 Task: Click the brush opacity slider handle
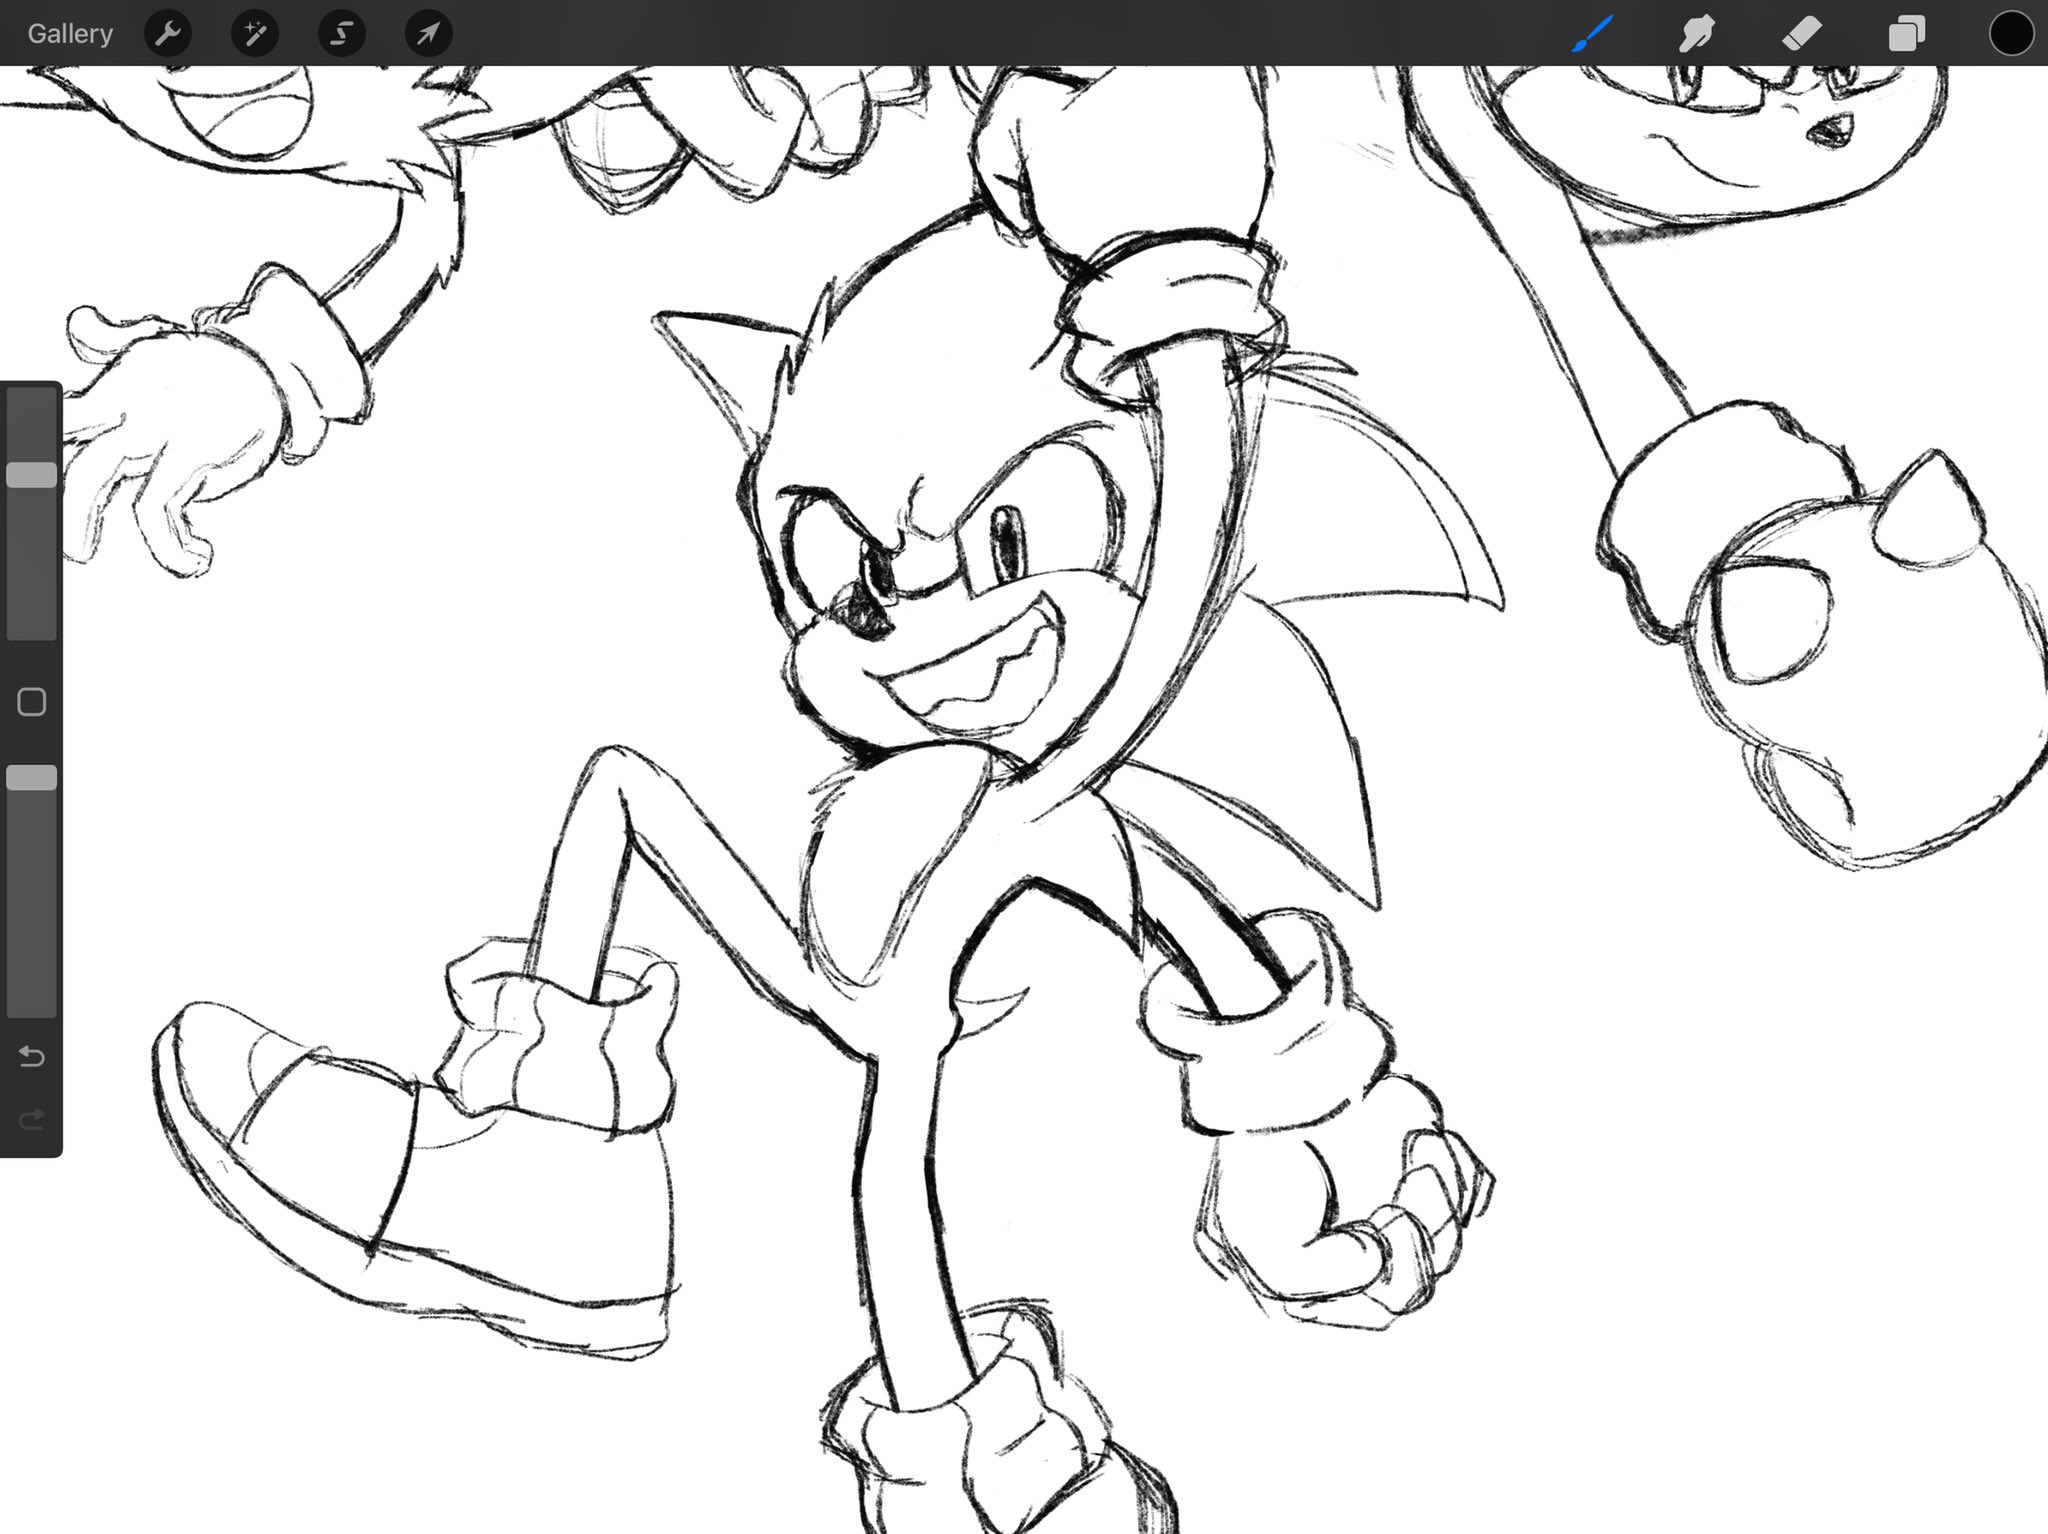(32, 778)
